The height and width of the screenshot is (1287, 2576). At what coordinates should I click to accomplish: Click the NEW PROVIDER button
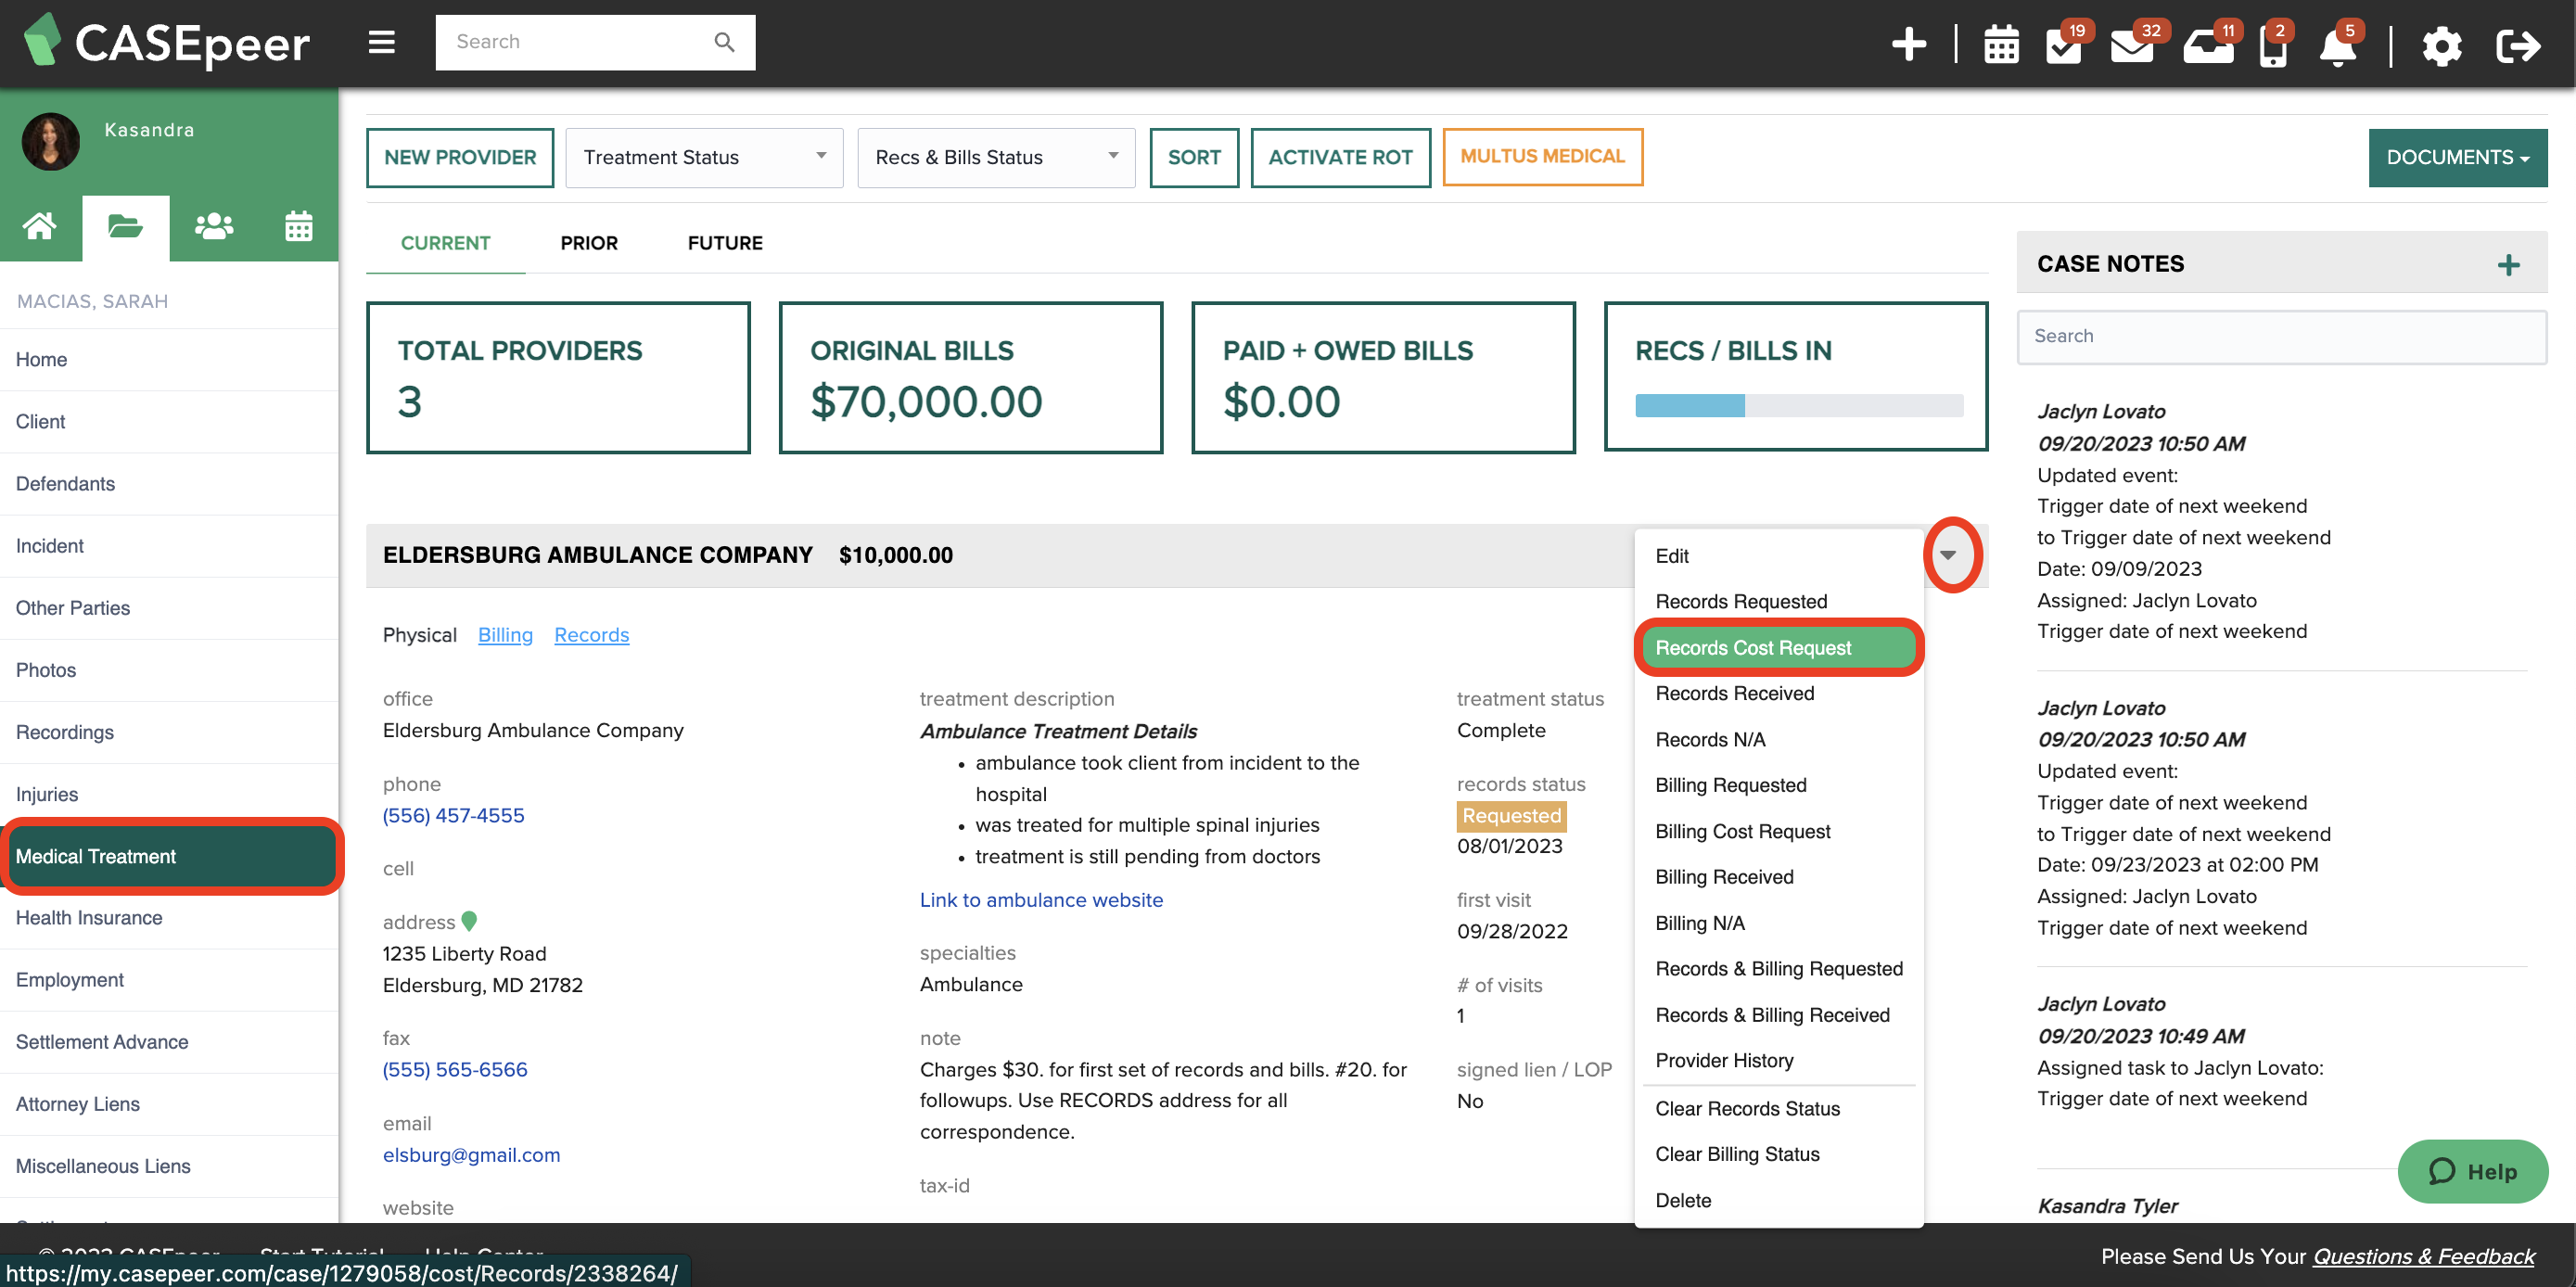(459, 157)
